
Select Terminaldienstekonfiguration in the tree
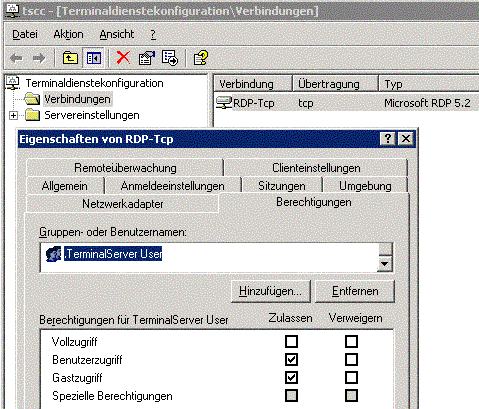tap(94, 83)
